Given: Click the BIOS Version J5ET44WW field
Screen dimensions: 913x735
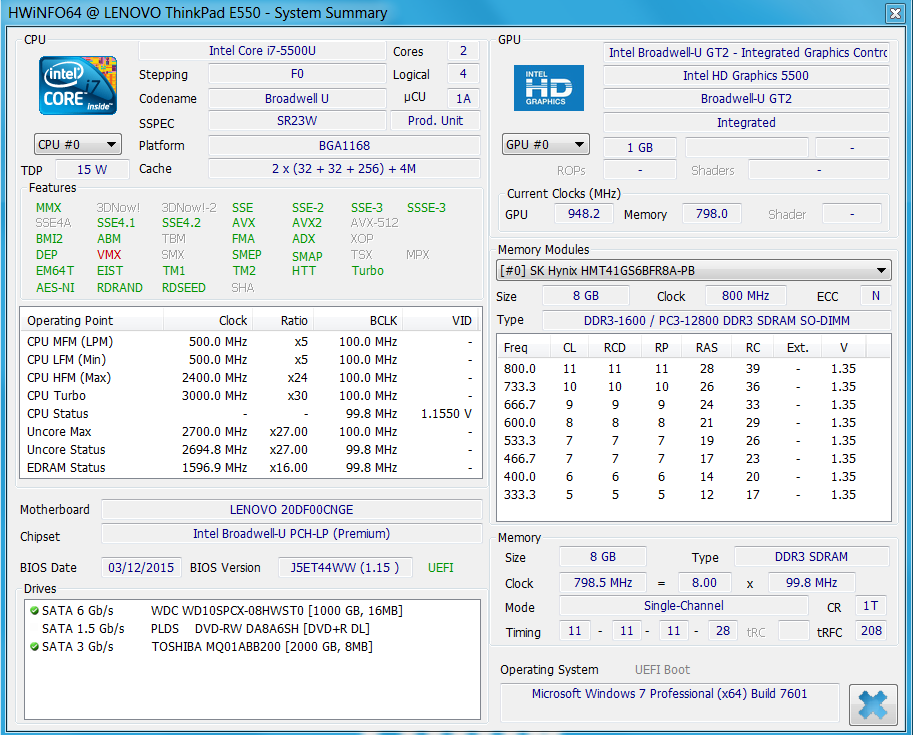Looking at the screenshot, I should pyautogui.click(x=345, y=568).
